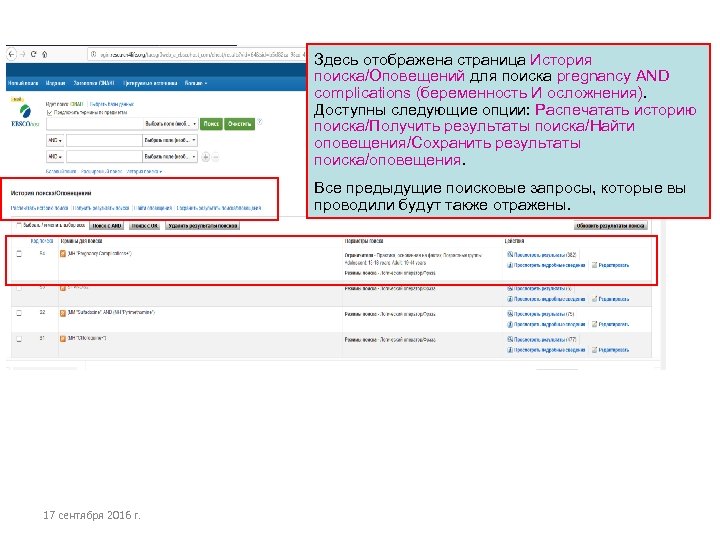This screenshot has height=540, width=720.
Task: Click the help question mark beside Очистить
Action: pos(260,122)
